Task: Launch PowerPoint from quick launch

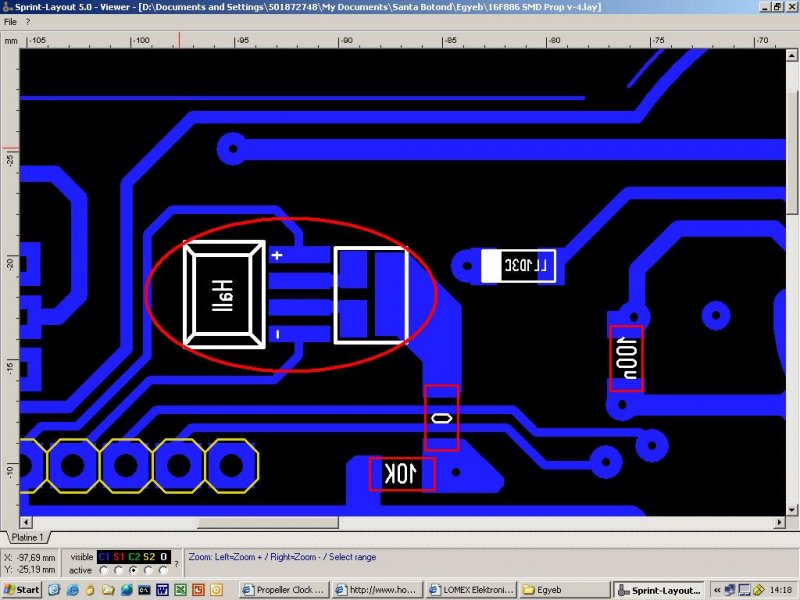Action: (198, 590)
